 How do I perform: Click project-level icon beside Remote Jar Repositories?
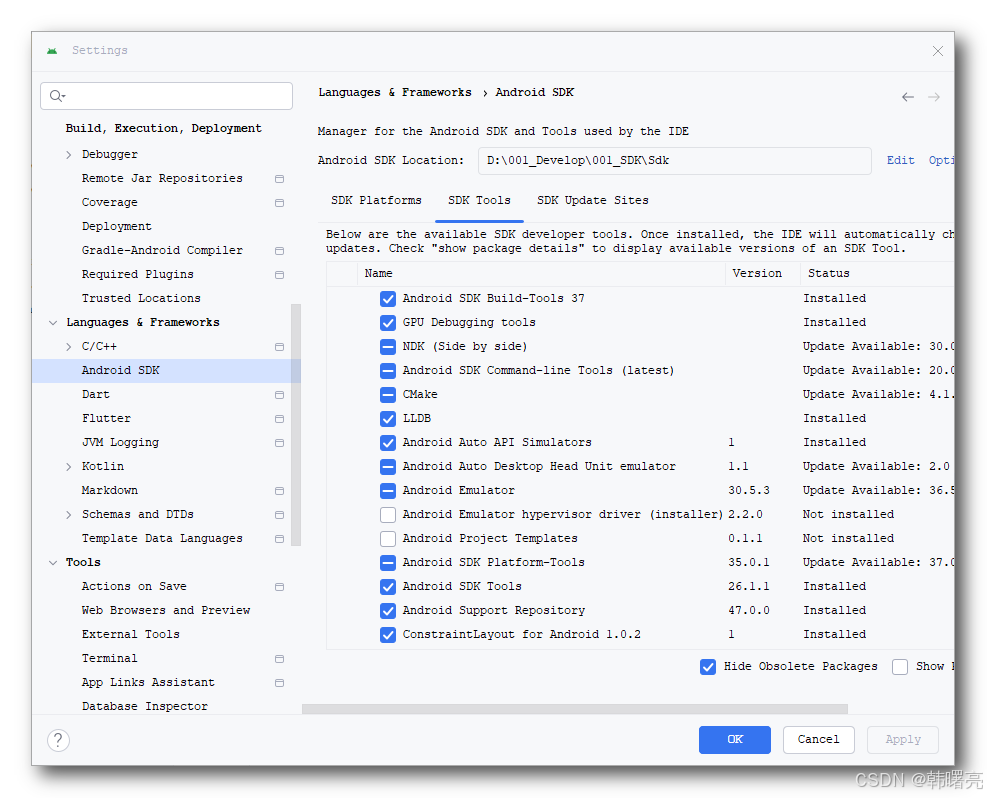tap(279, 179)
